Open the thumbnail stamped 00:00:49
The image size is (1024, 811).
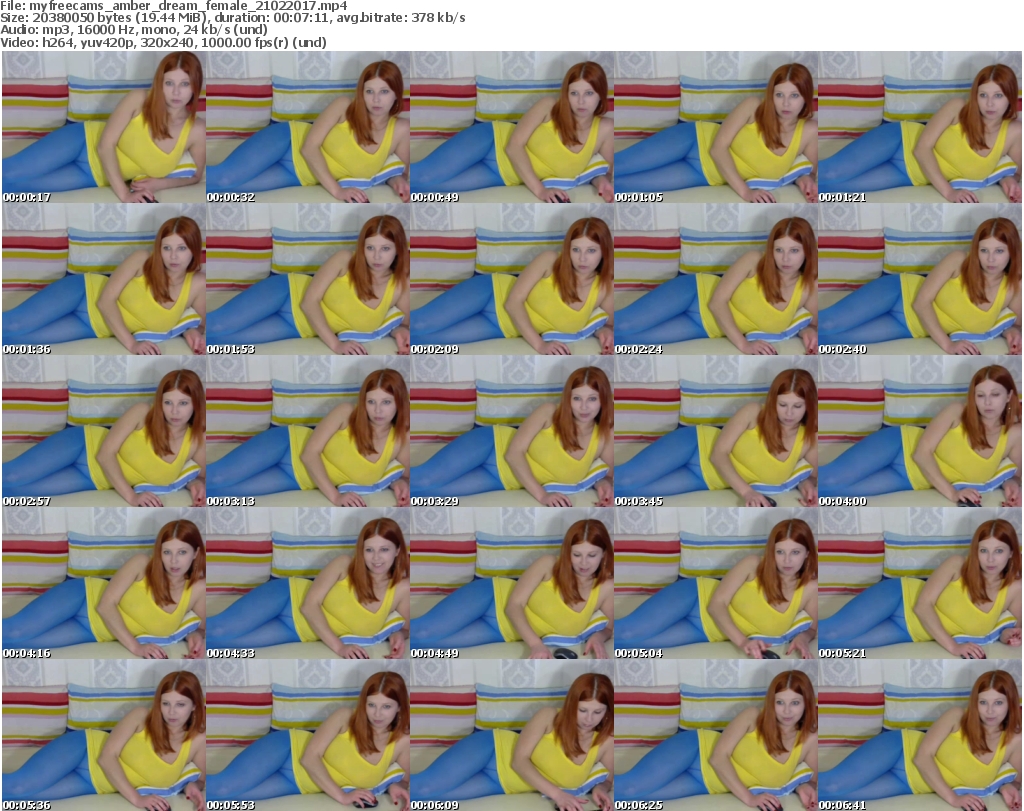[x=511, y=127]
